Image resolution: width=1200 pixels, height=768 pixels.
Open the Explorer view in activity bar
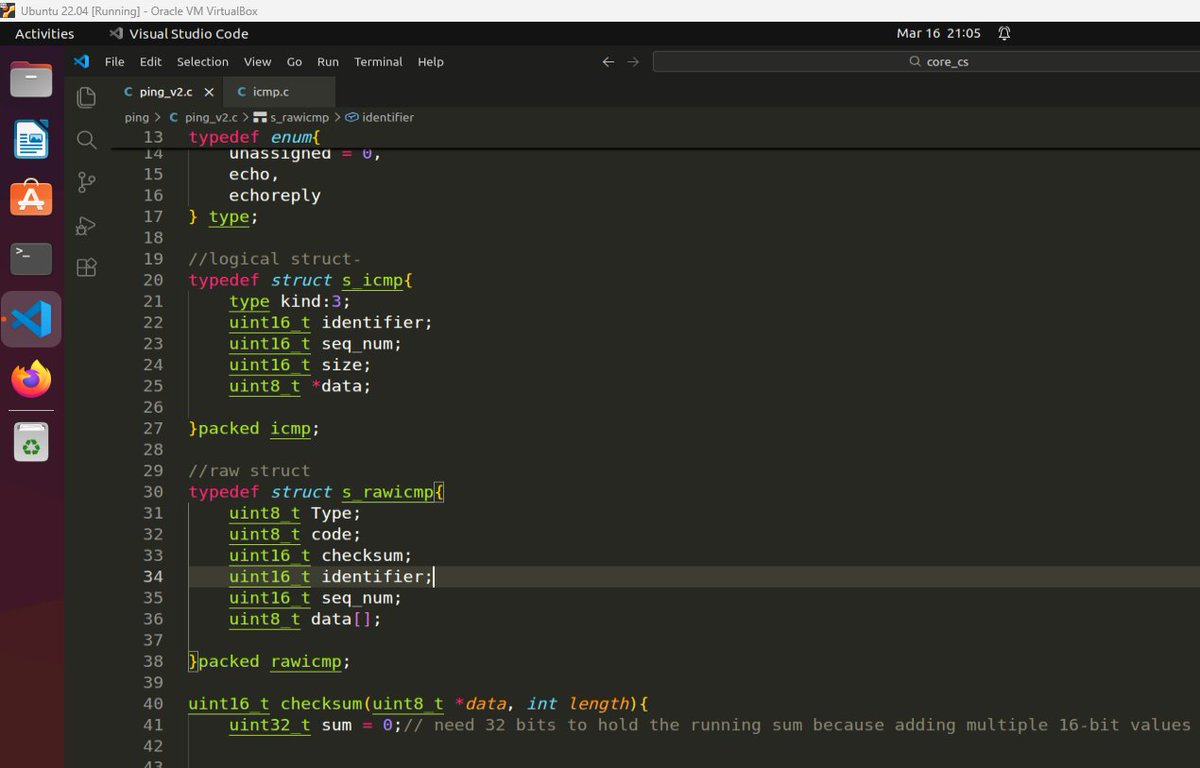pos(87,96)
